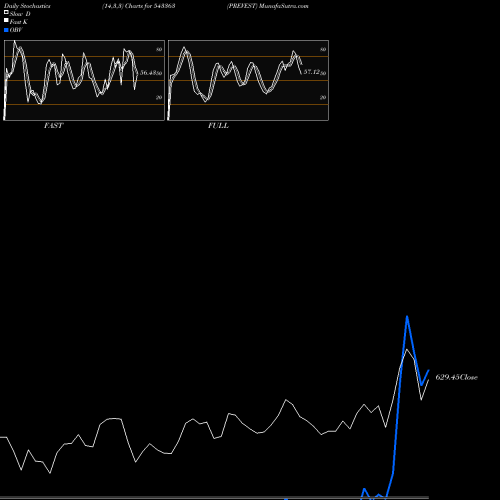Click the 80 level label in FULL chart
Screen dimensions: 500x500
[323, 50]
